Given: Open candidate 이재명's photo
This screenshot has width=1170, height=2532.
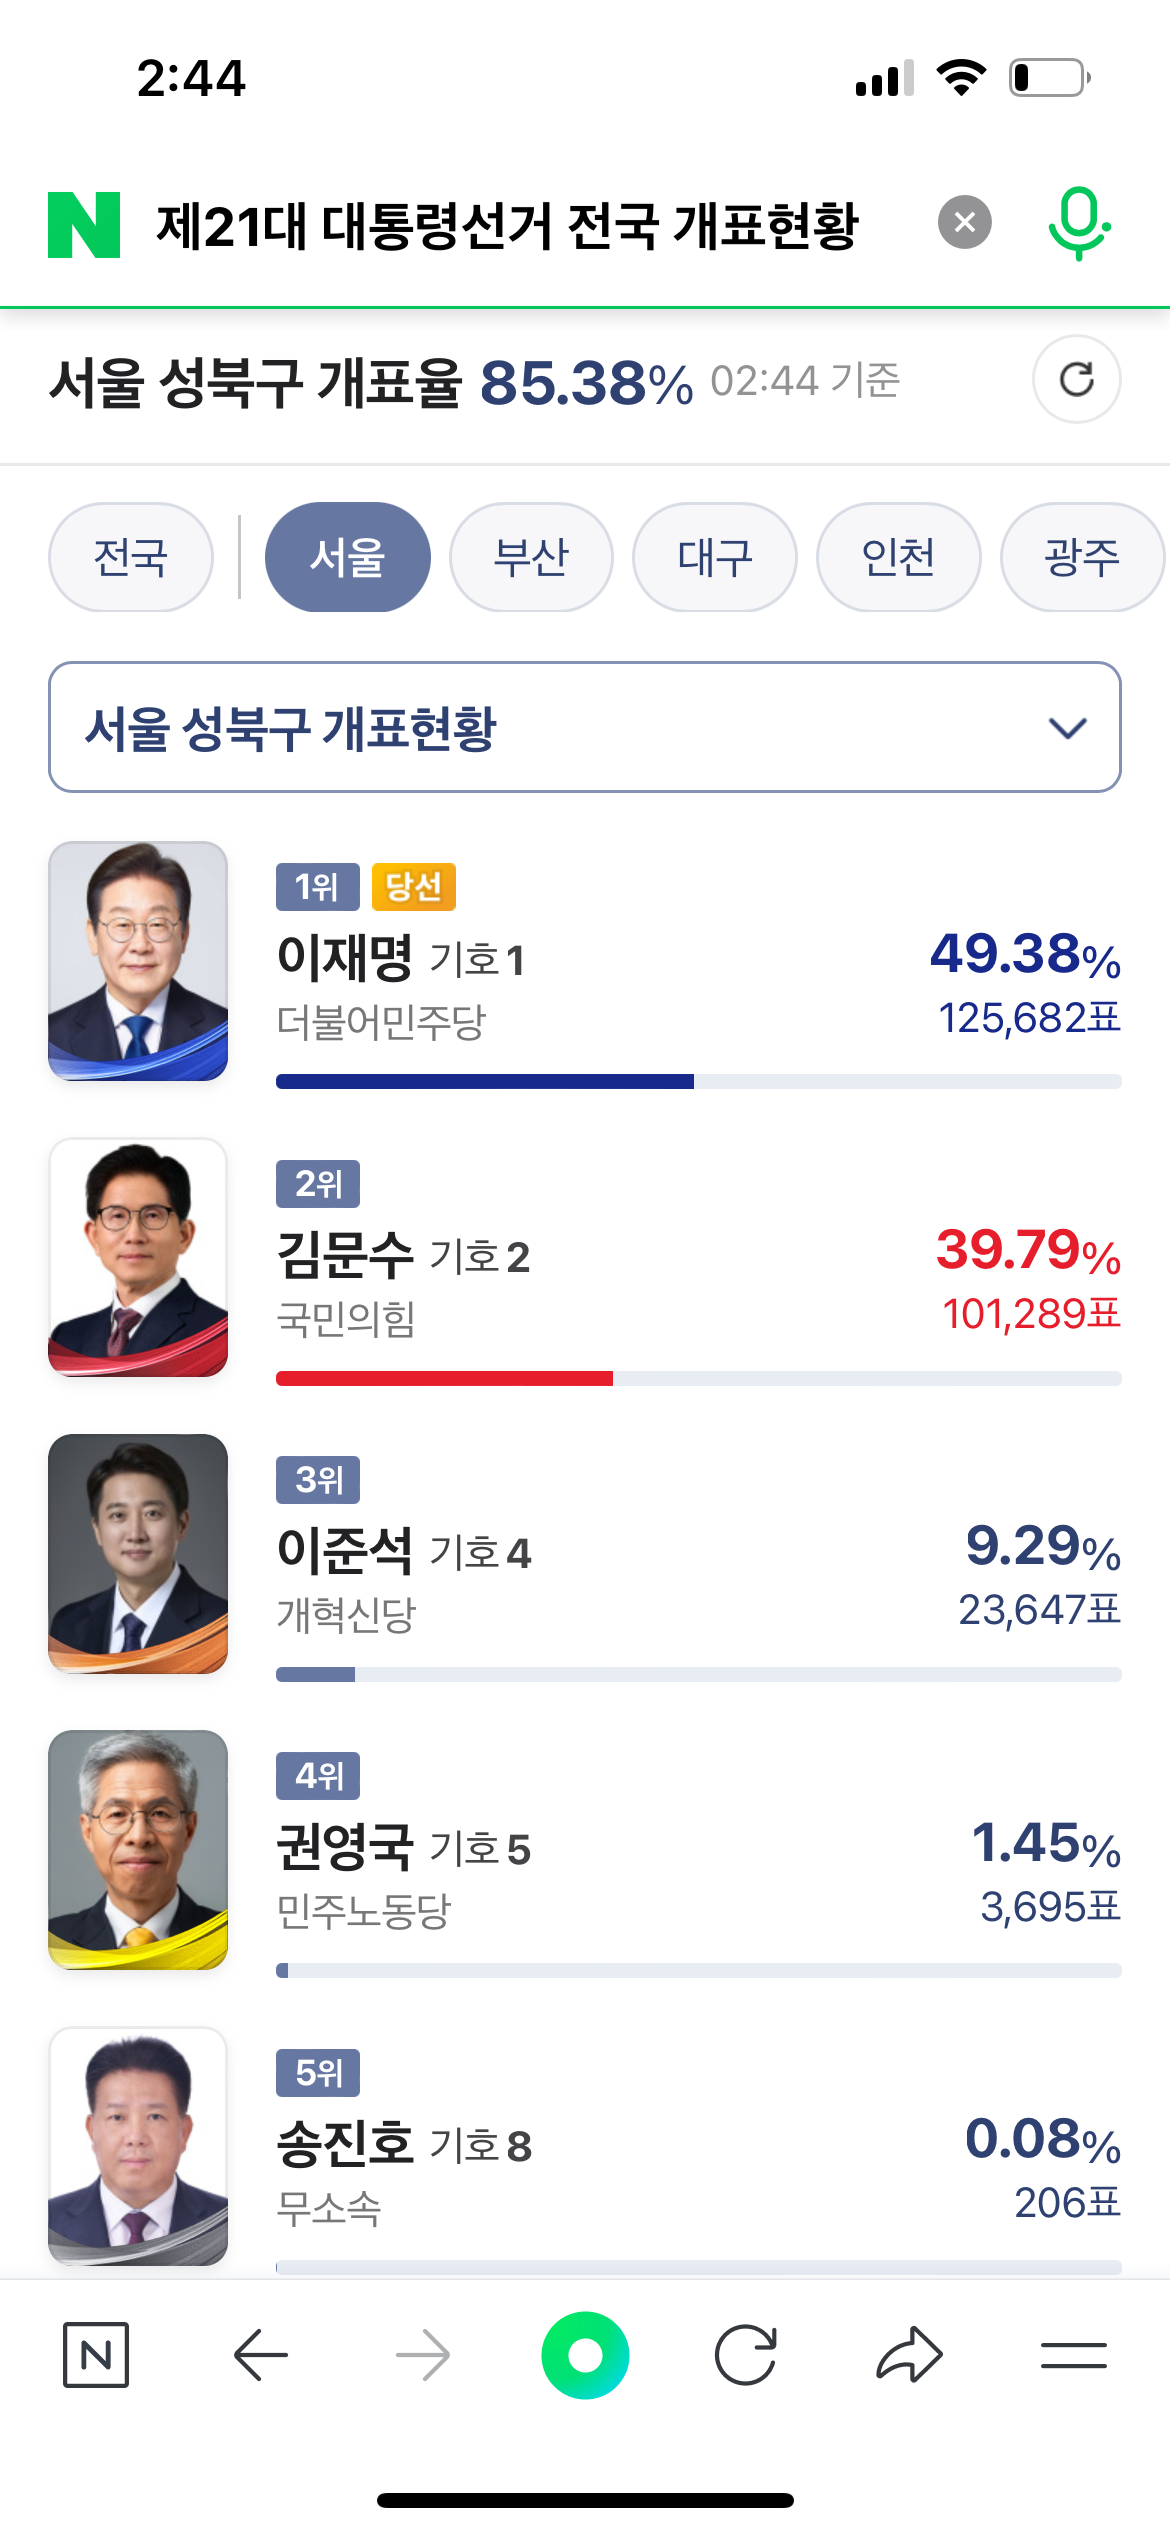Looking at the screenshot, I should pyautogui.click(x=138, y=960).
